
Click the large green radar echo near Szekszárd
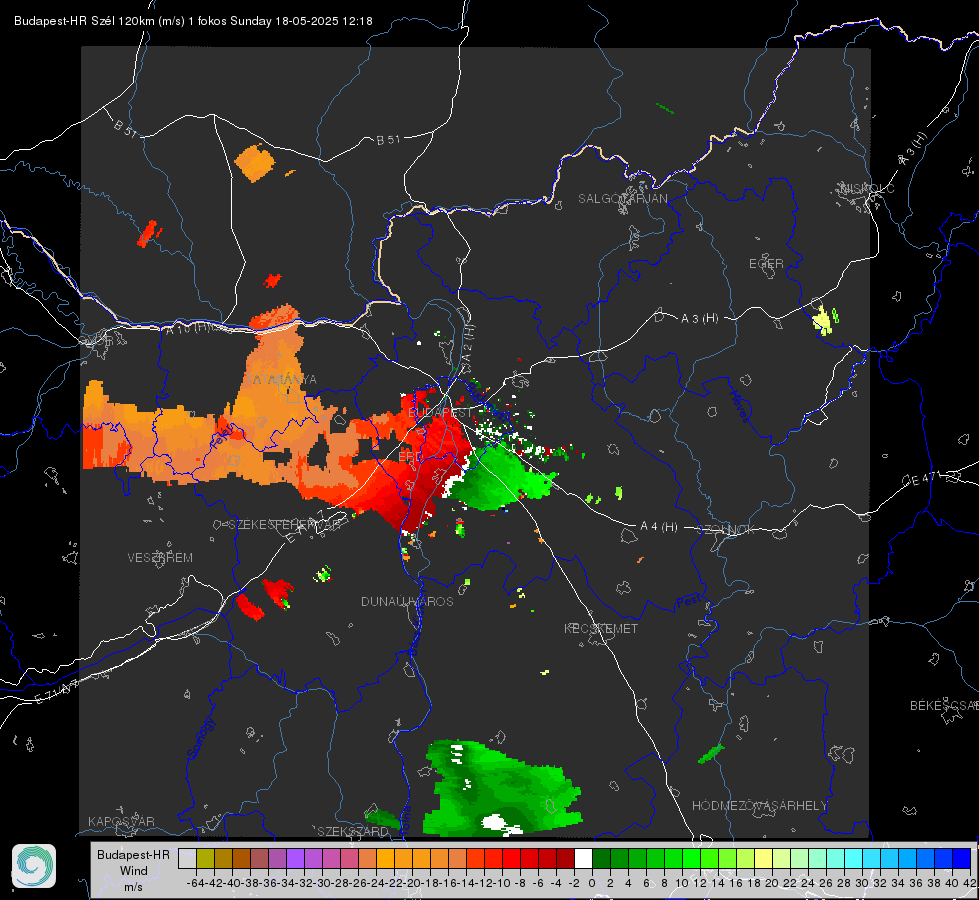pos(501,788)
